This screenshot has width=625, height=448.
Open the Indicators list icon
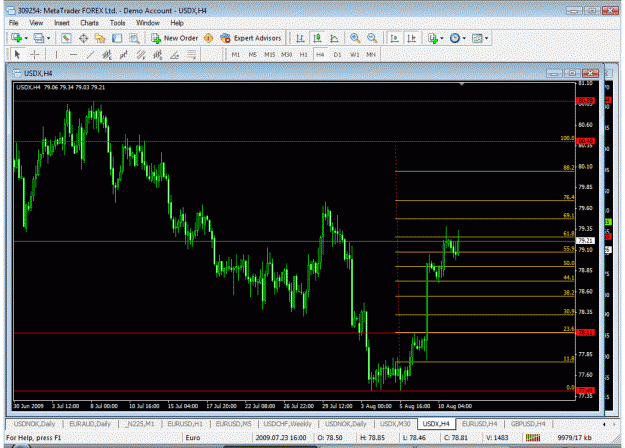[433, 38]
